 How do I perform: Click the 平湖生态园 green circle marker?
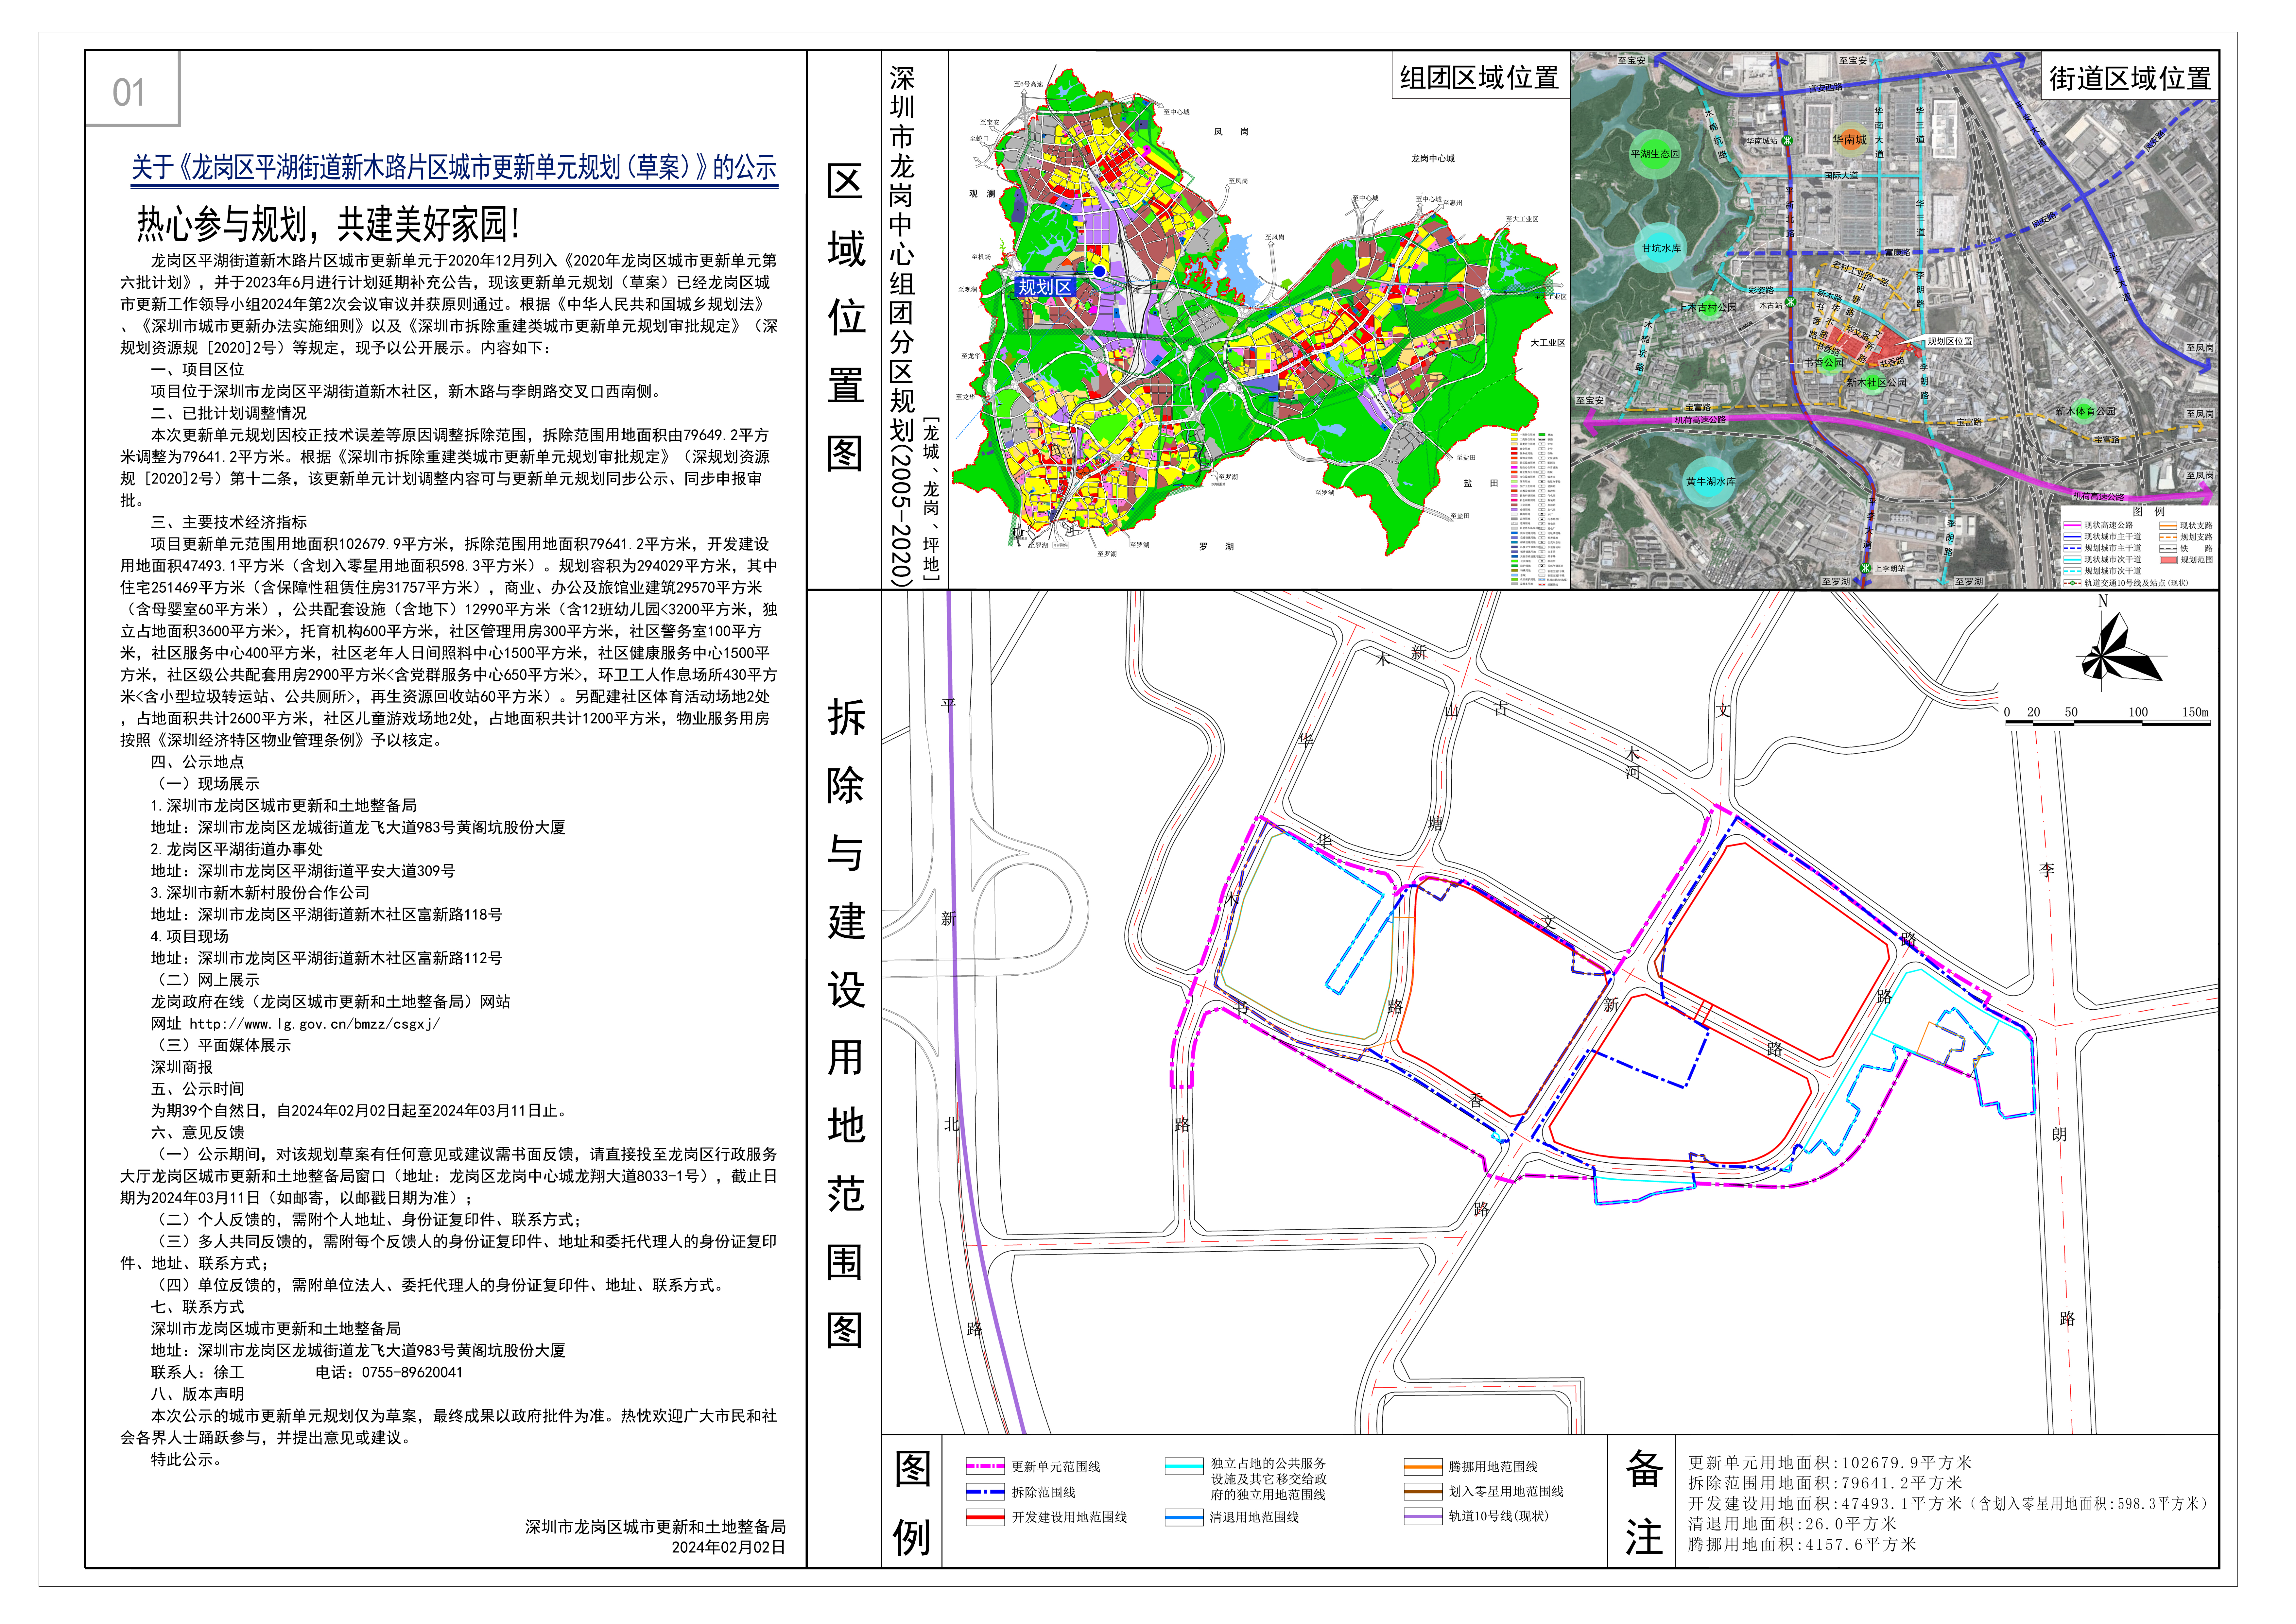(1655, 154)
